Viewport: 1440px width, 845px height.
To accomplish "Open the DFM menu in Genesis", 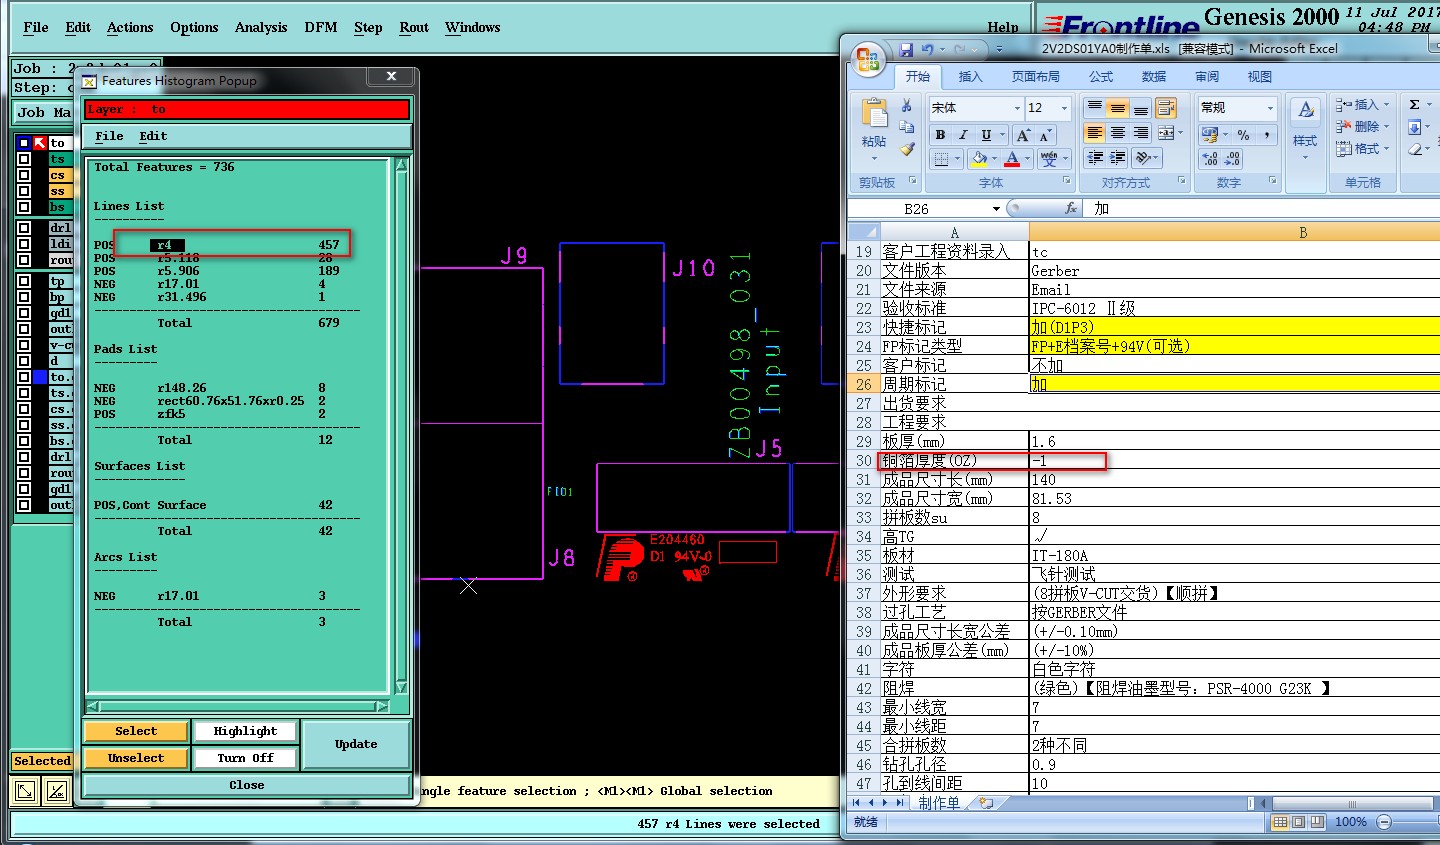I will point(320,27).
